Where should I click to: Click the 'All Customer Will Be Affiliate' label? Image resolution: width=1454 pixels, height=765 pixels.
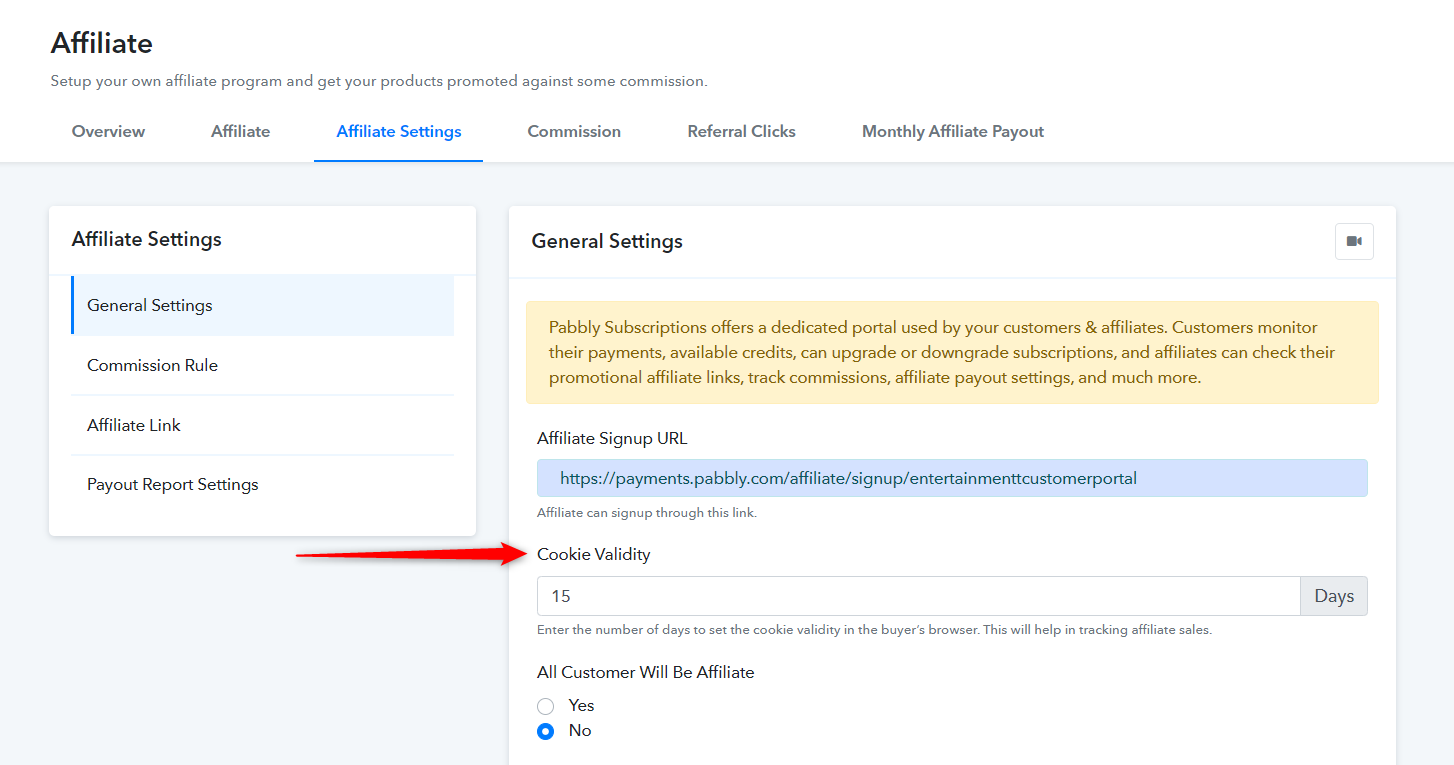pyautogui.click(x=646, y=672)
